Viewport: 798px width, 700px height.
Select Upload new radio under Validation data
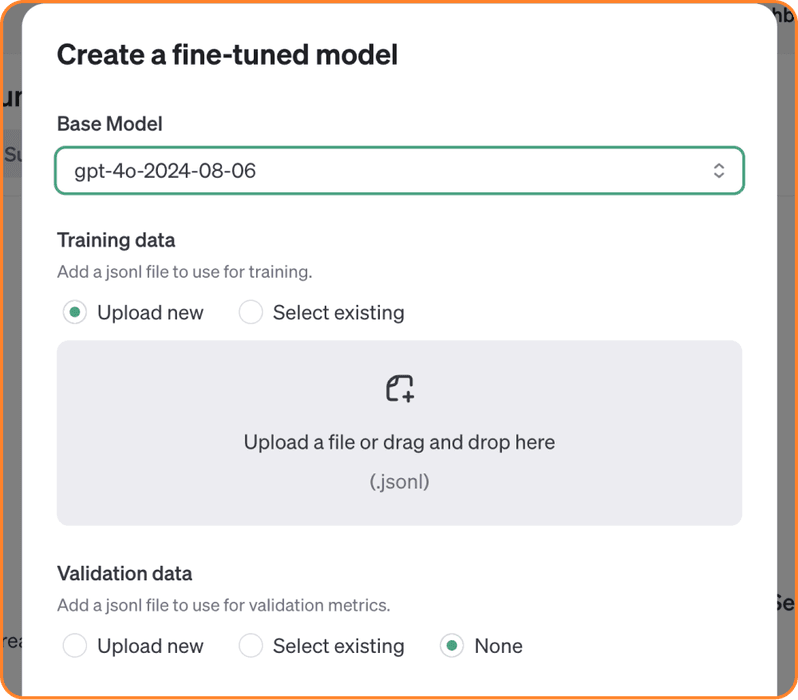74,646
